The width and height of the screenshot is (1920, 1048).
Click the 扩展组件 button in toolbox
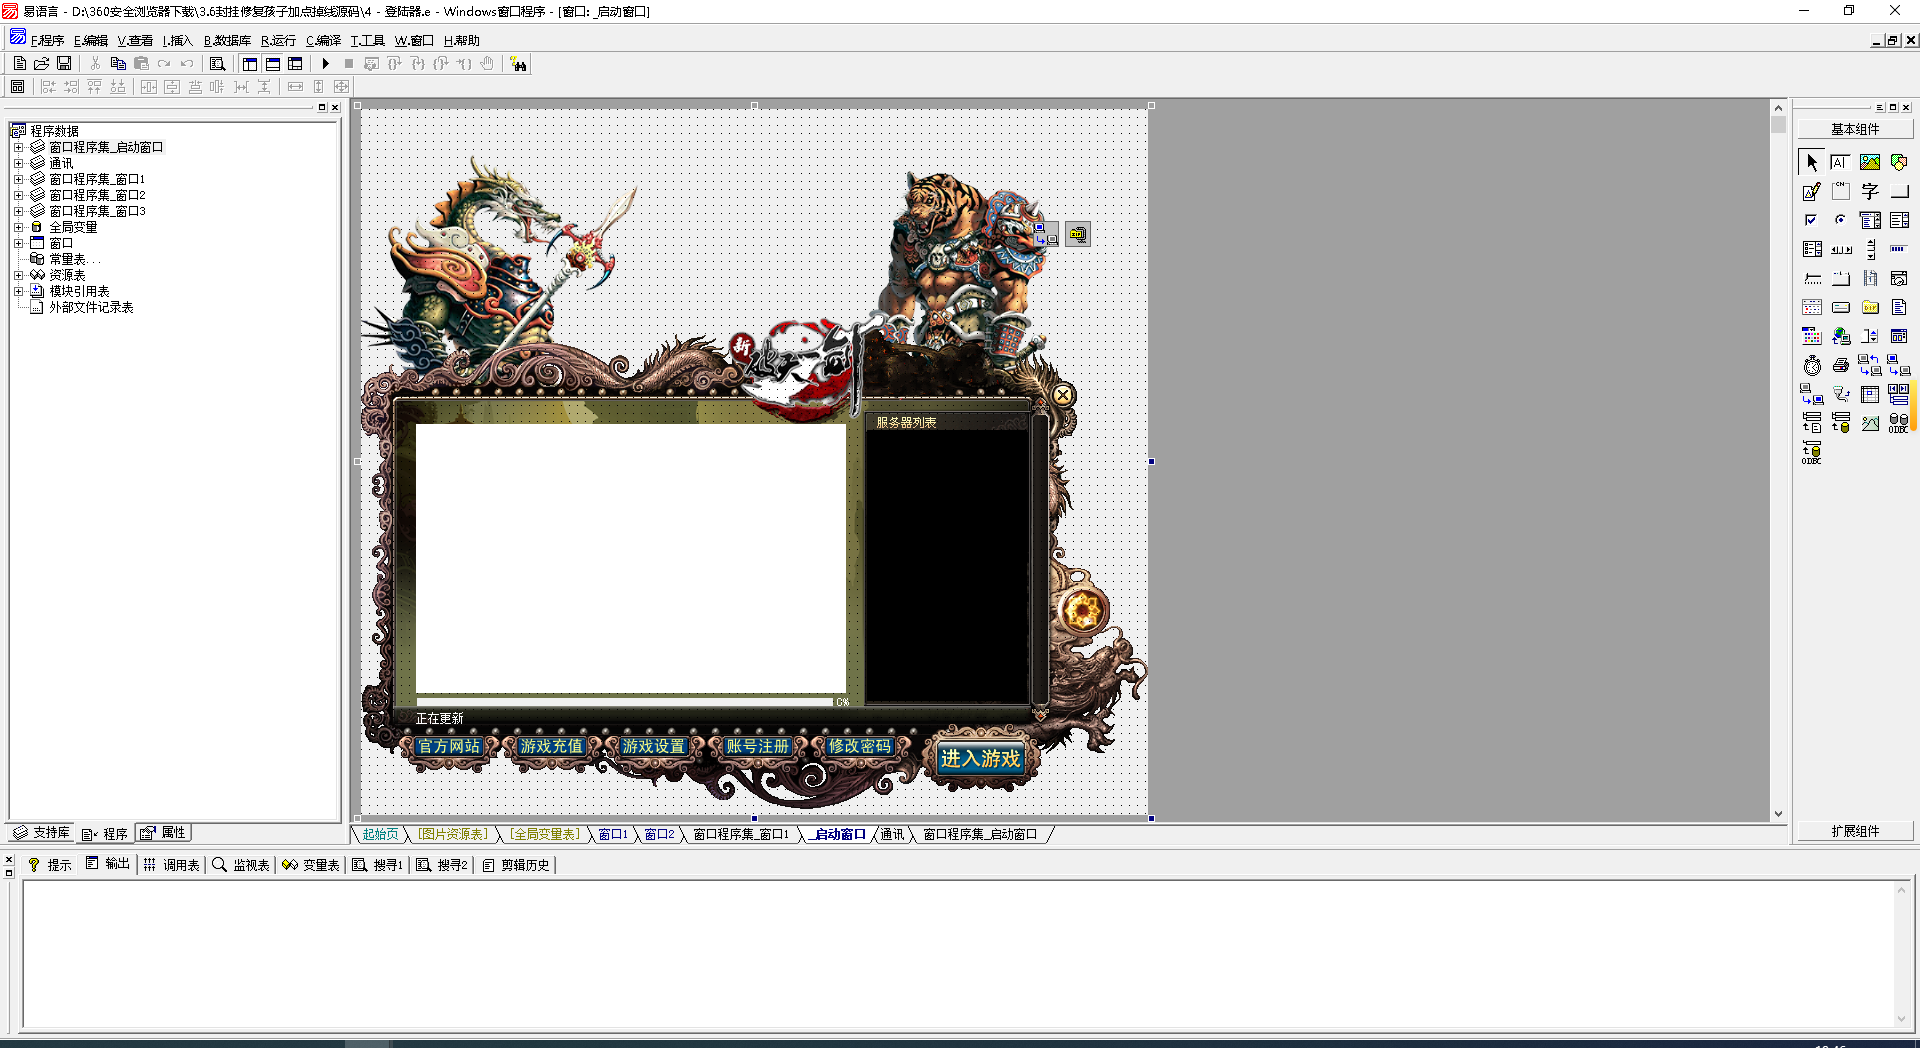[x=1855, y=831]
